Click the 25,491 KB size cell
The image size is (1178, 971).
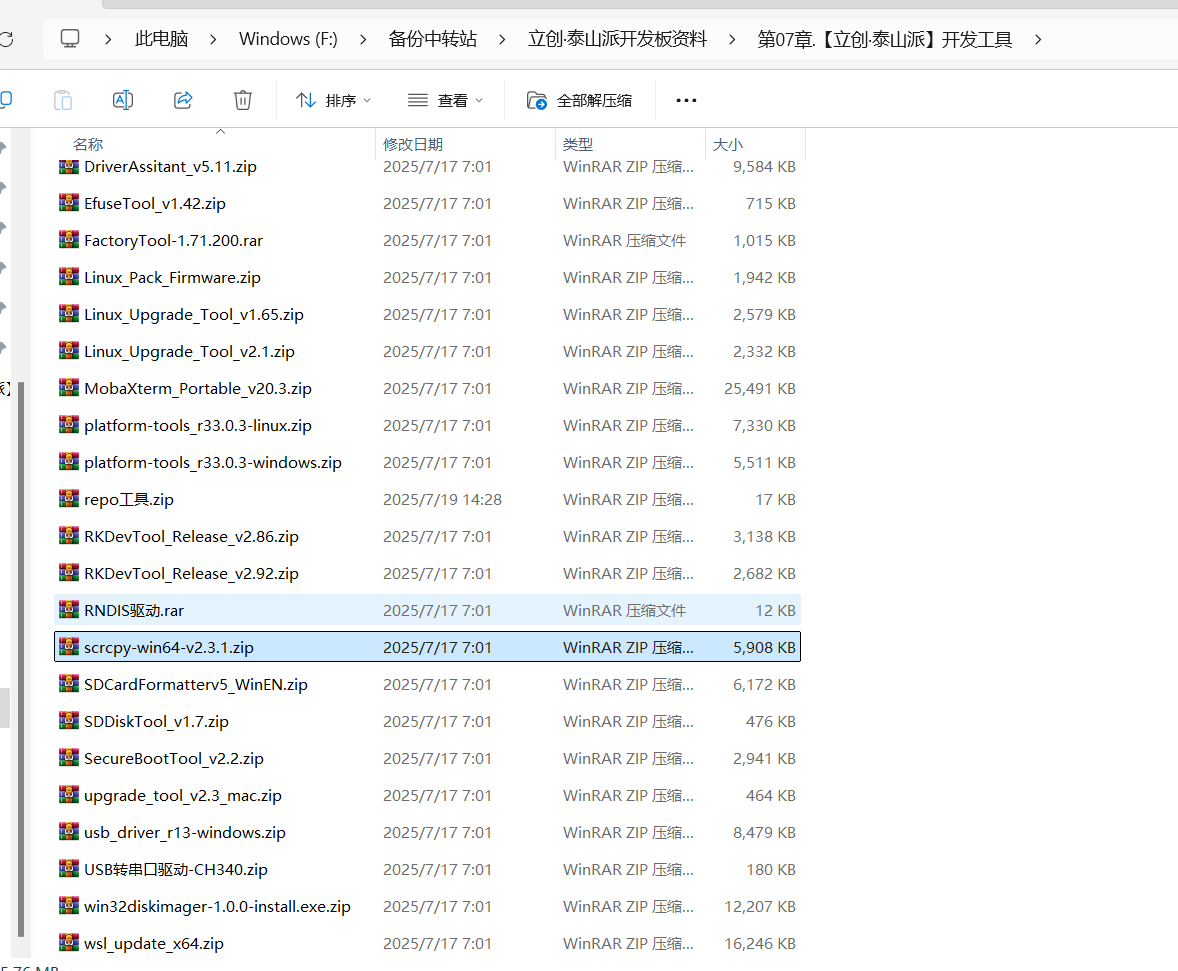(x=760, y=389)
